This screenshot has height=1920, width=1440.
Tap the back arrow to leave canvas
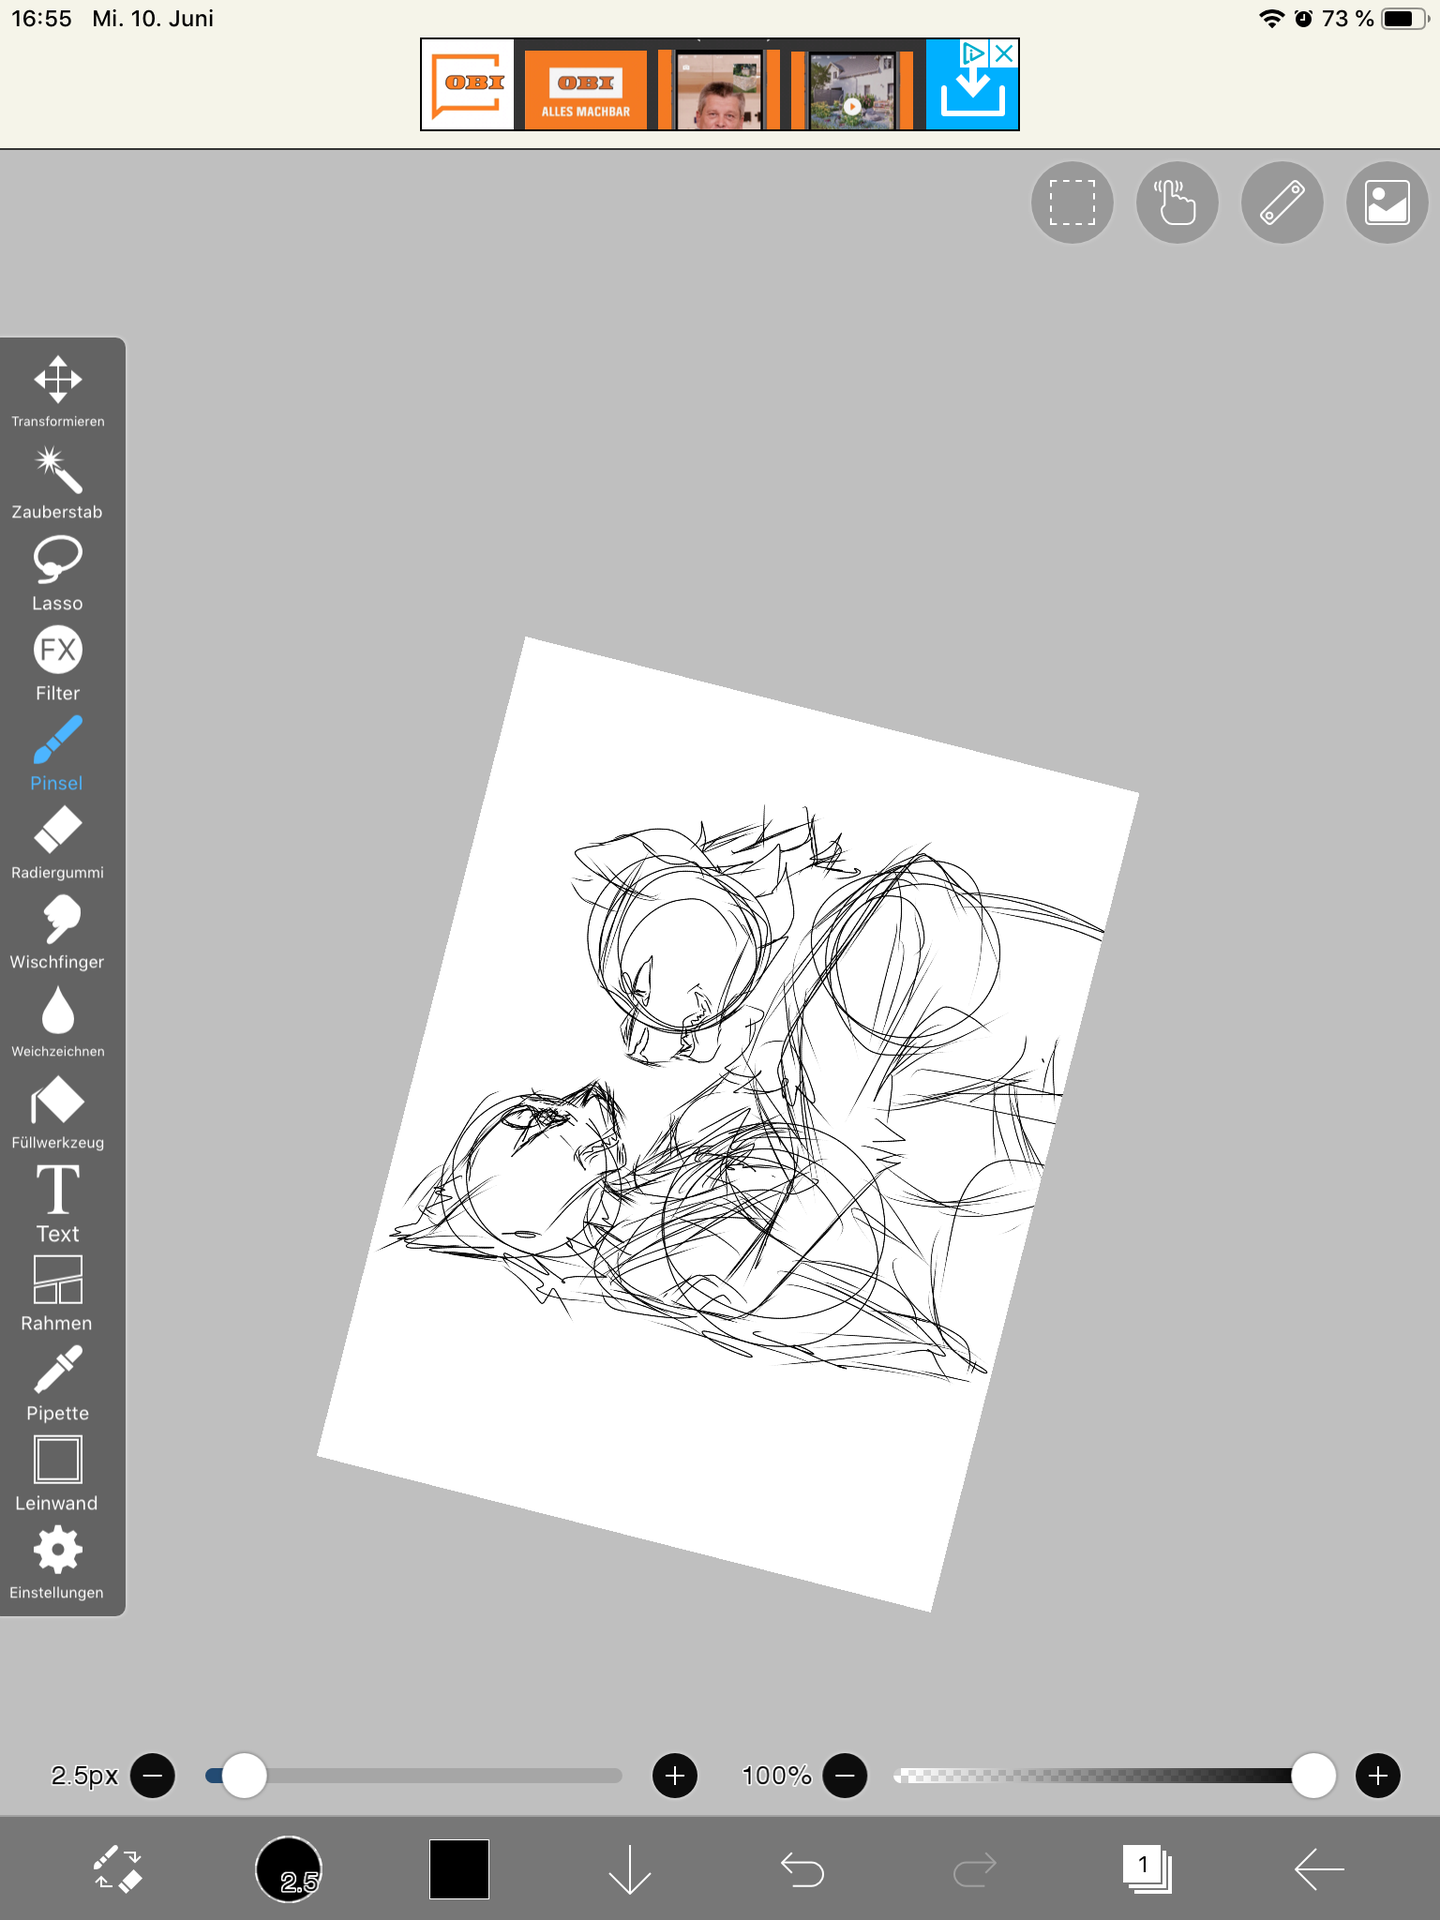pyautogui.click(x=1319, y=1868)
